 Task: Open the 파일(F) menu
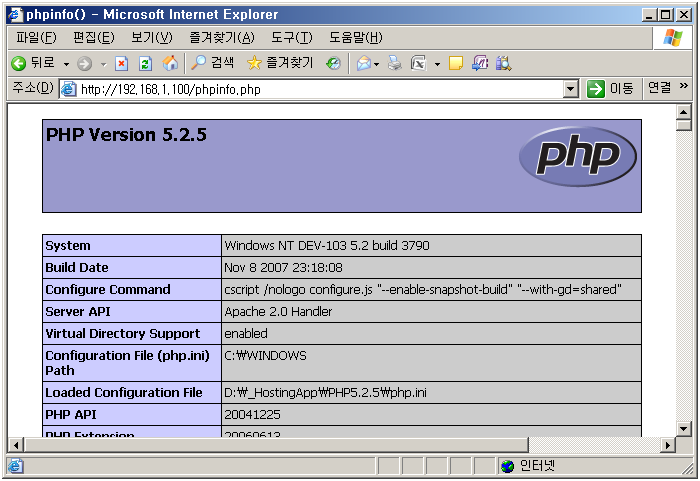point(36,38)
